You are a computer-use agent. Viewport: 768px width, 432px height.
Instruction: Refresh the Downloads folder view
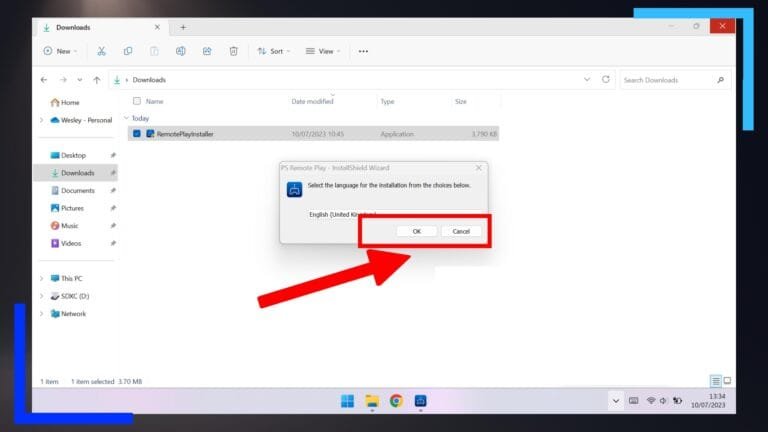[606, 79]
